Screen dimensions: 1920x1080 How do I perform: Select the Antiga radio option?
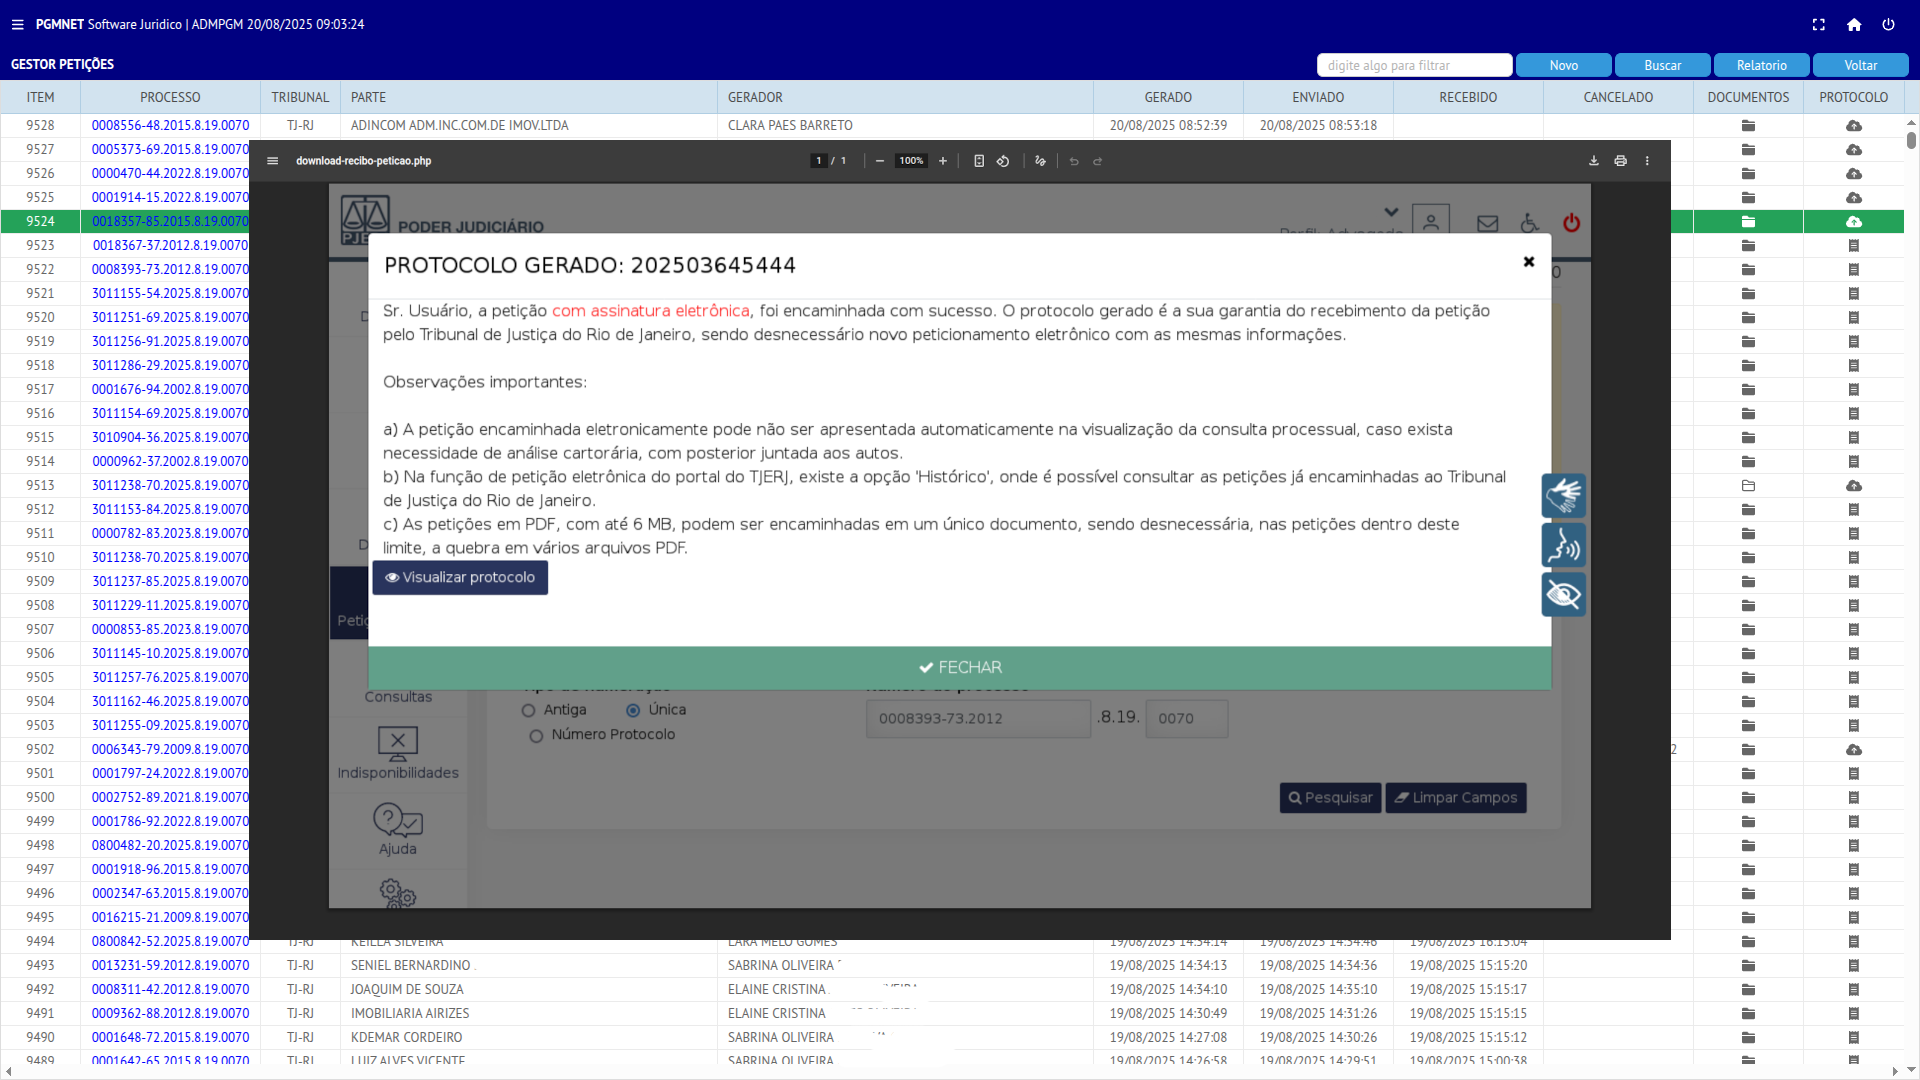click(529, 711)
